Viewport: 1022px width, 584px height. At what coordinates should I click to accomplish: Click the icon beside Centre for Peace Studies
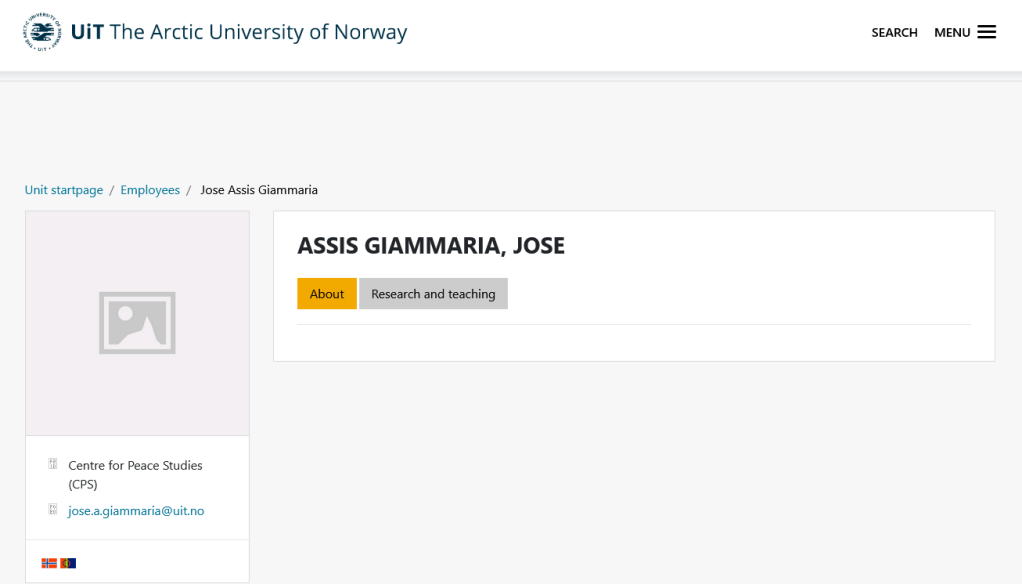pyautogui.click(x=53, y=464)
